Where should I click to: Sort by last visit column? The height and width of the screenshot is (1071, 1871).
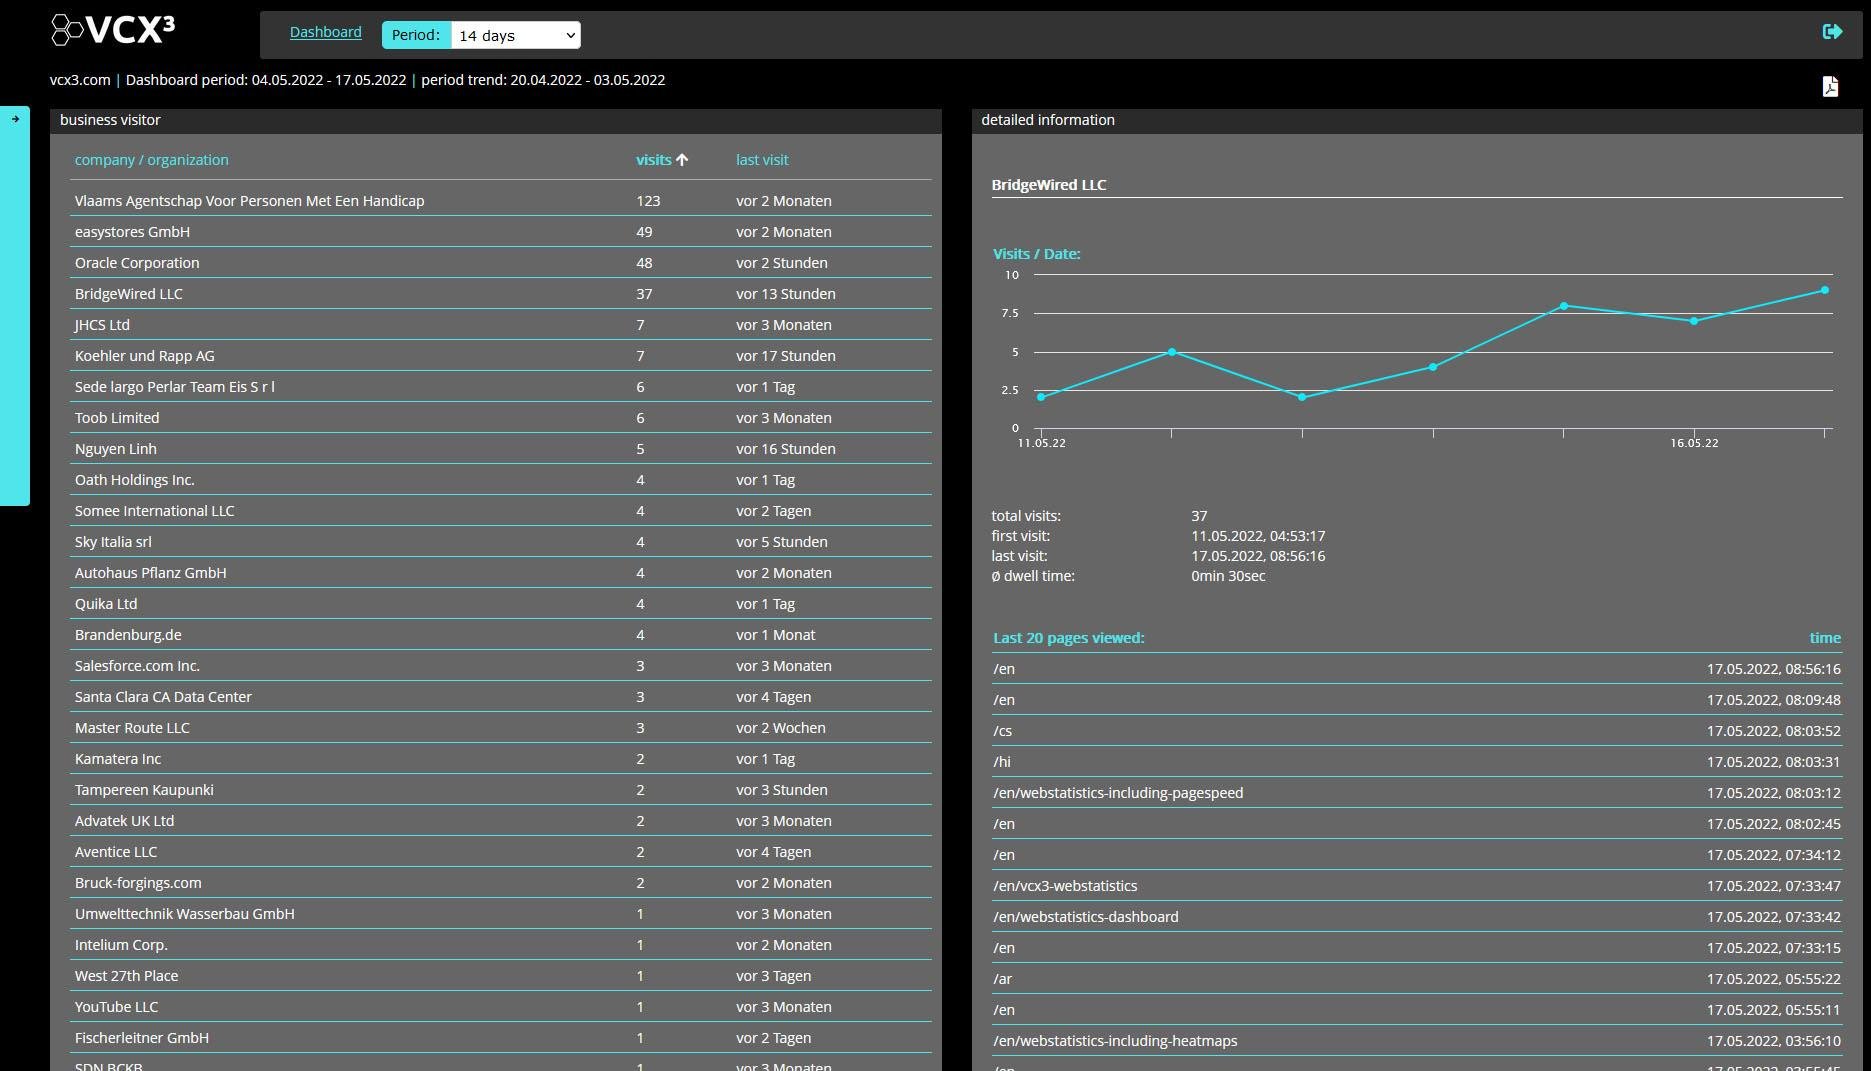[x=762, y=160]
